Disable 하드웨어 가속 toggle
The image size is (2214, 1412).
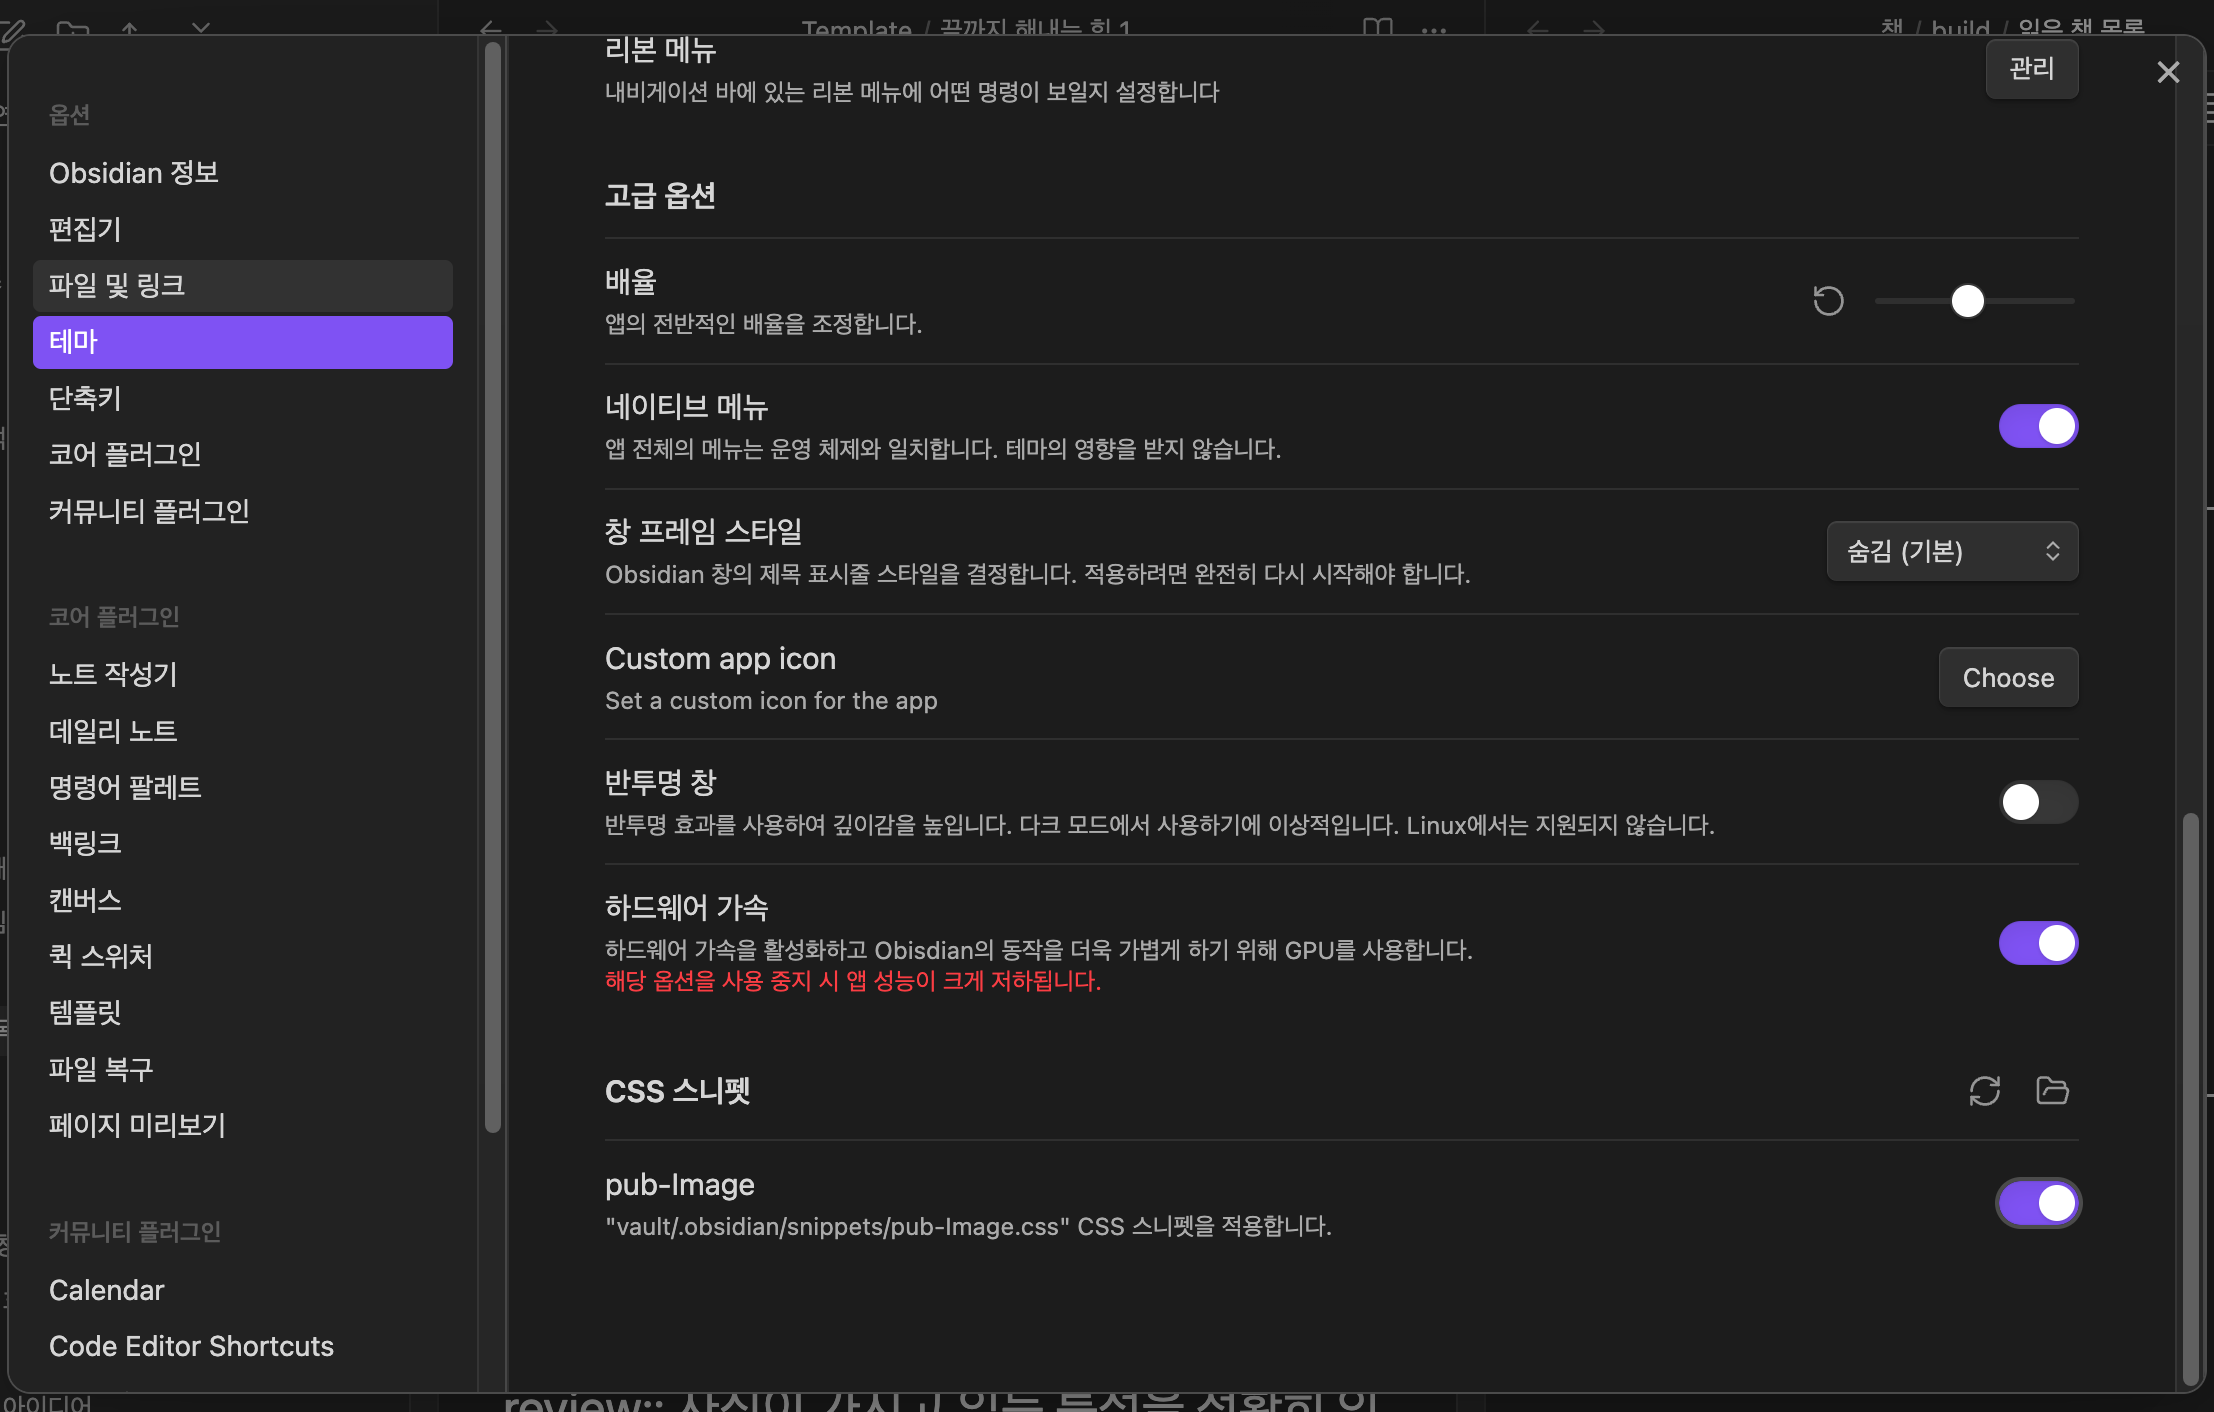coord(2038,943)
